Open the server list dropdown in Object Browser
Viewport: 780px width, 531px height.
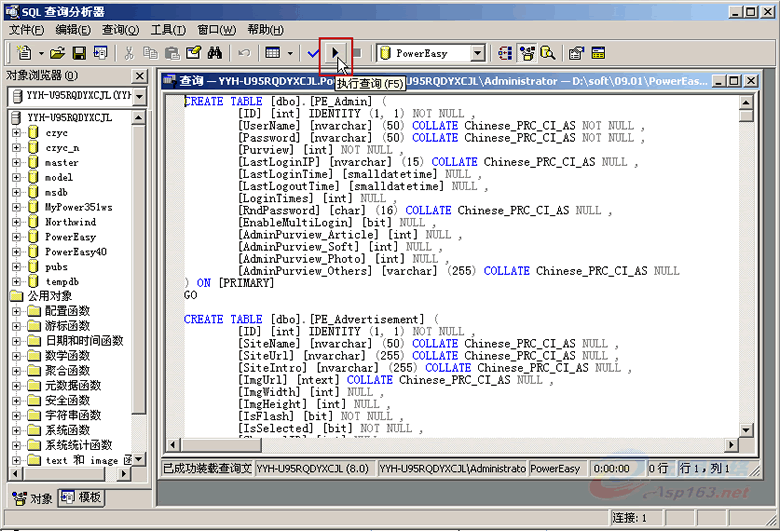click(x=140, y=96)
